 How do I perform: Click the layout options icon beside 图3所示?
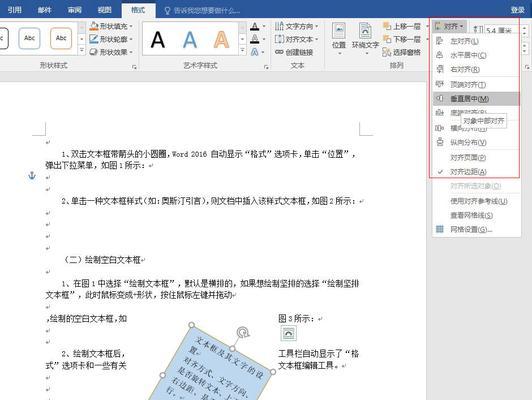[288, 334]
